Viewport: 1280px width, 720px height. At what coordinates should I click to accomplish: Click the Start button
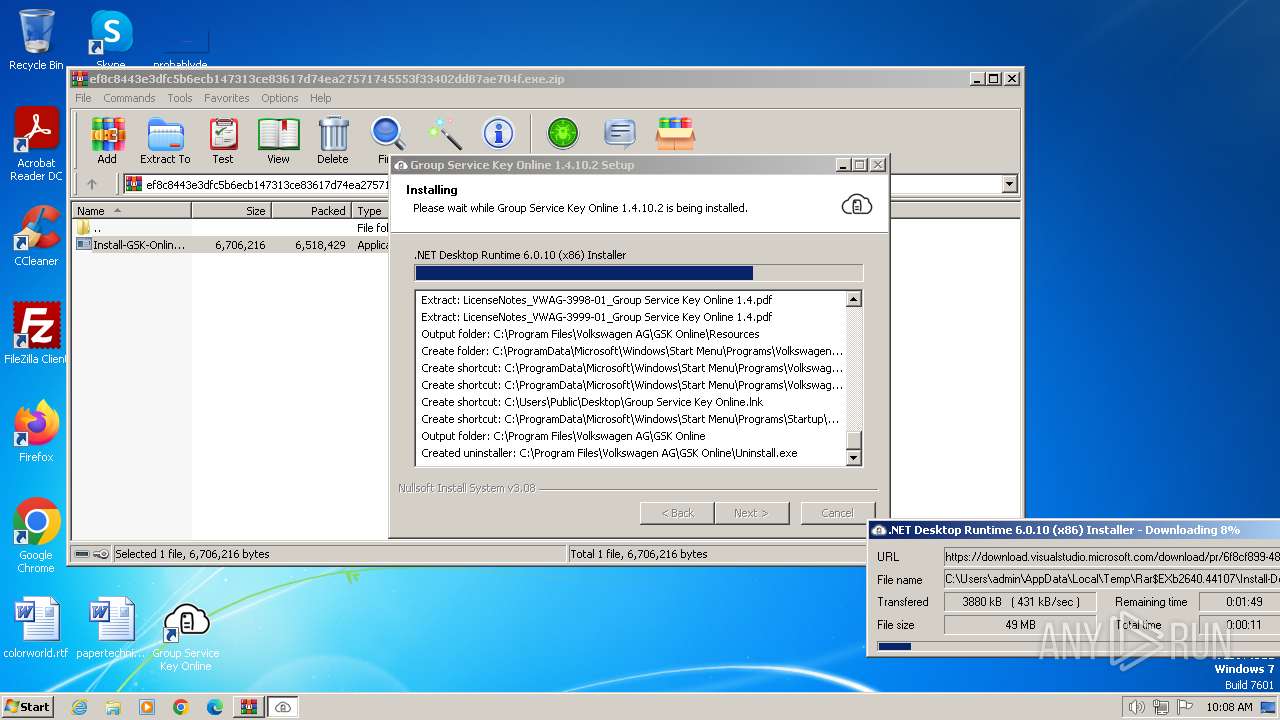click(28, 707)
